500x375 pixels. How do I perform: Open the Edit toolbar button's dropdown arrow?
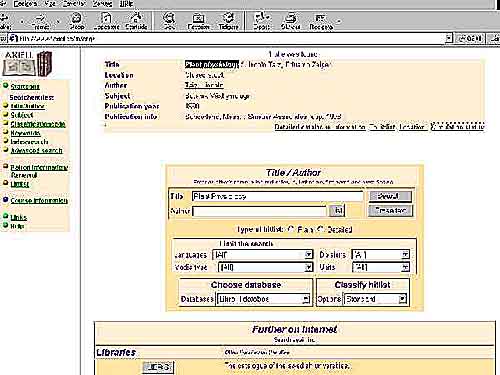click(x=339, y=21)
